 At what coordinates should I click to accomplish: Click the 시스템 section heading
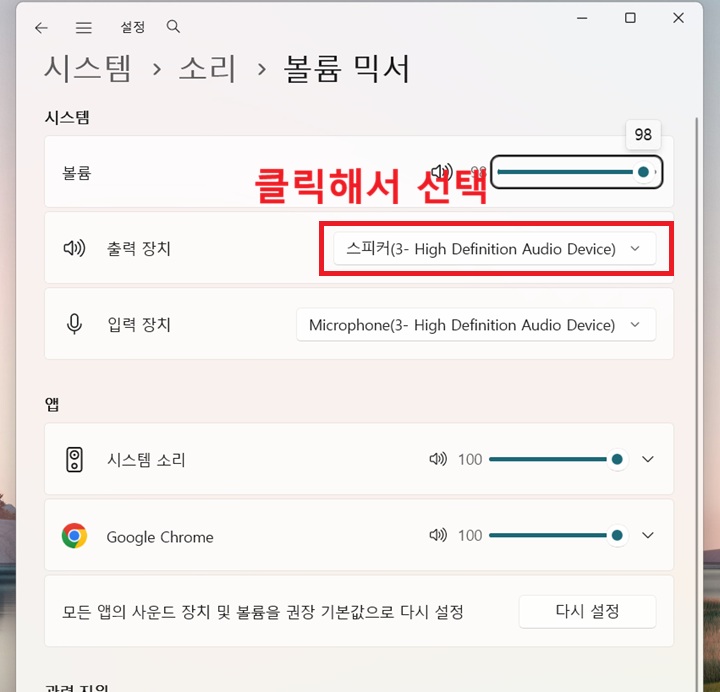(67, 118)
